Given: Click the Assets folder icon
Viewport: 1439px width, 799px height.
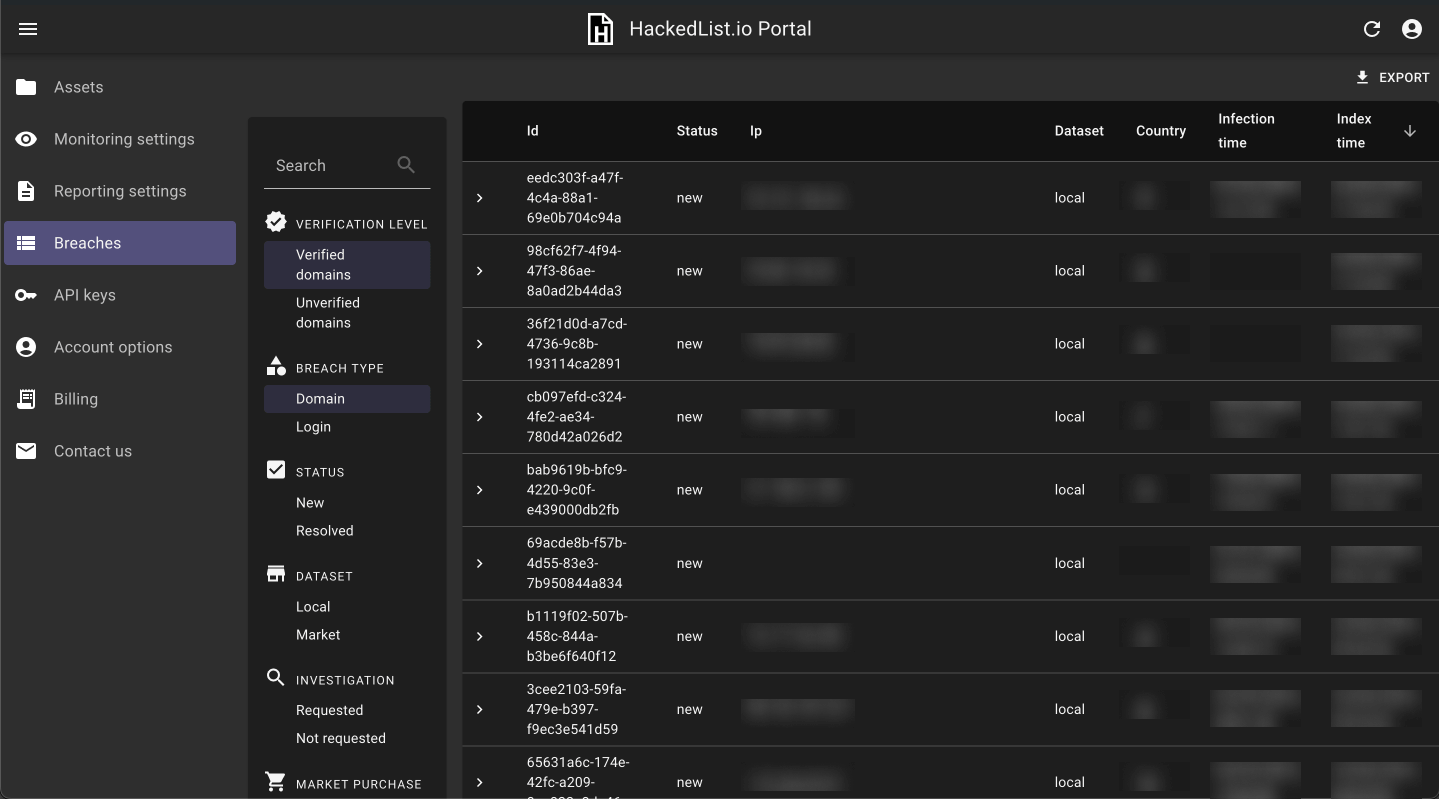Looking at the screenshot, I should (x=26, y=87).
